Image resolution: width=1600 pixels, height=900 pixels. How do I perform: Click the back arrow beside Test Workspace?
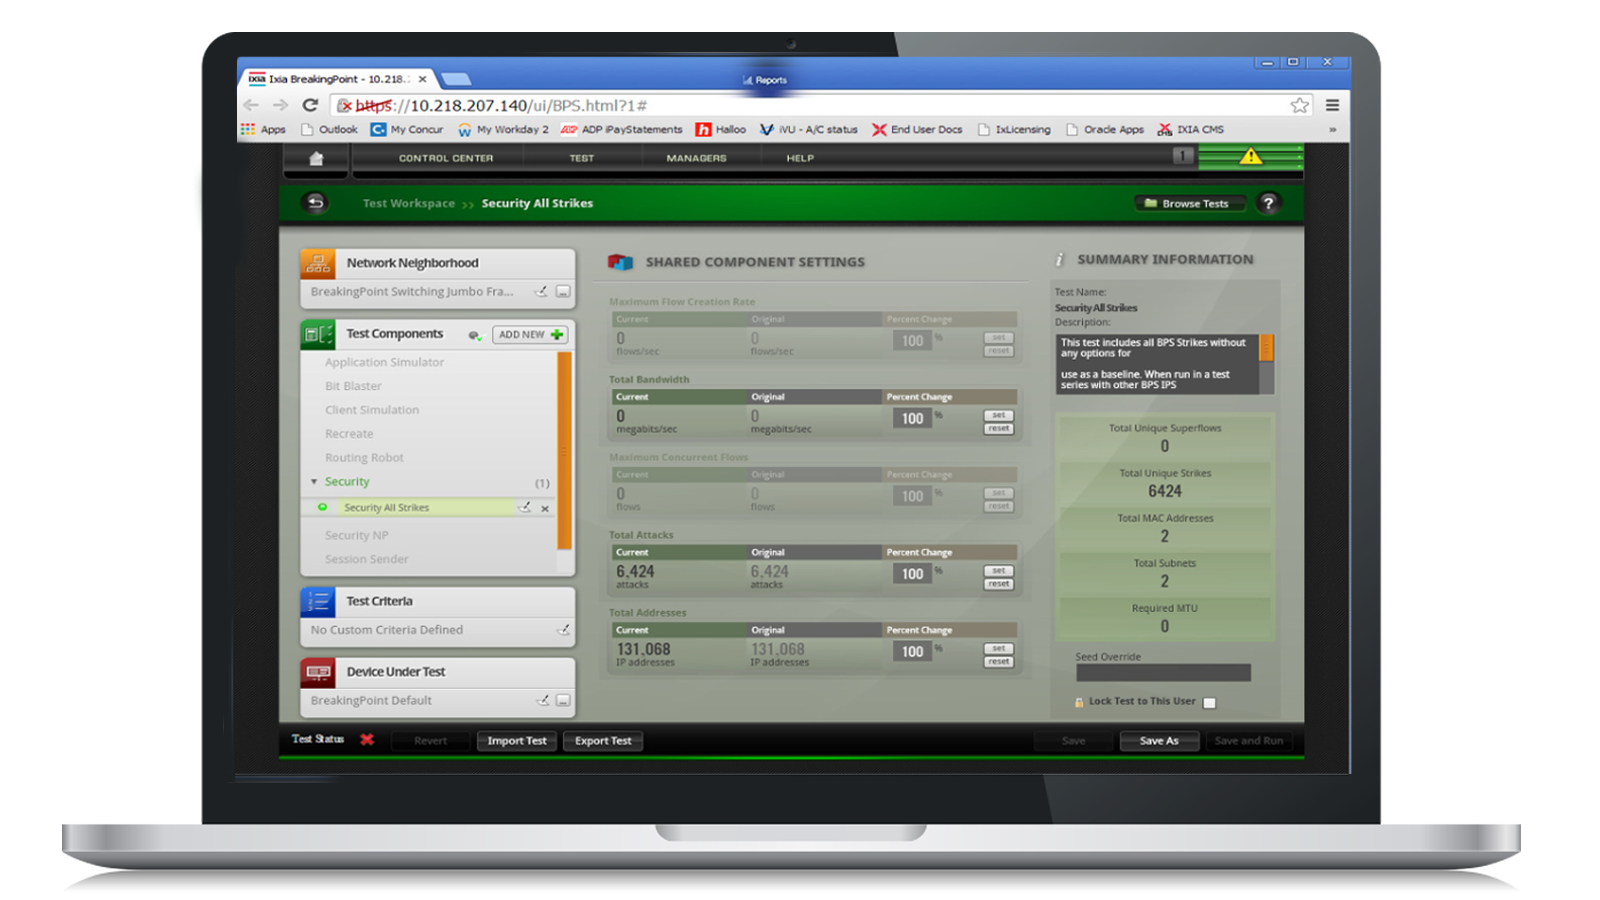tap(315, 203)
